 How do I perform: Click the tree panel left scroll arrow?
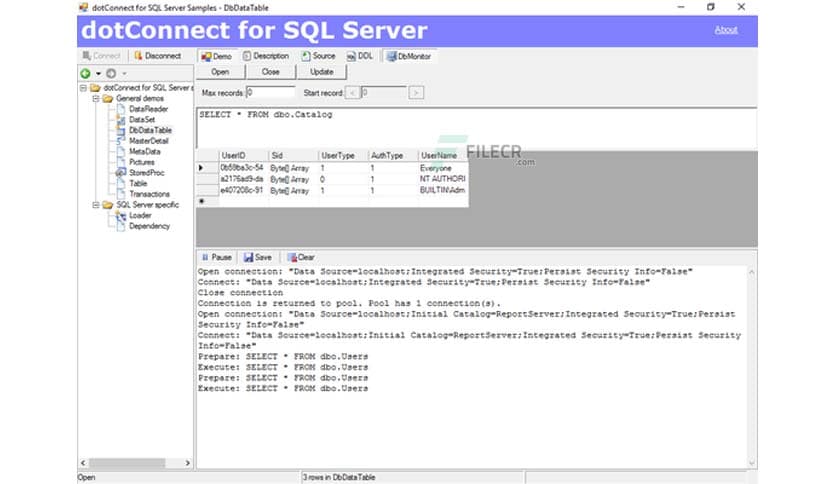coord(83,463)
